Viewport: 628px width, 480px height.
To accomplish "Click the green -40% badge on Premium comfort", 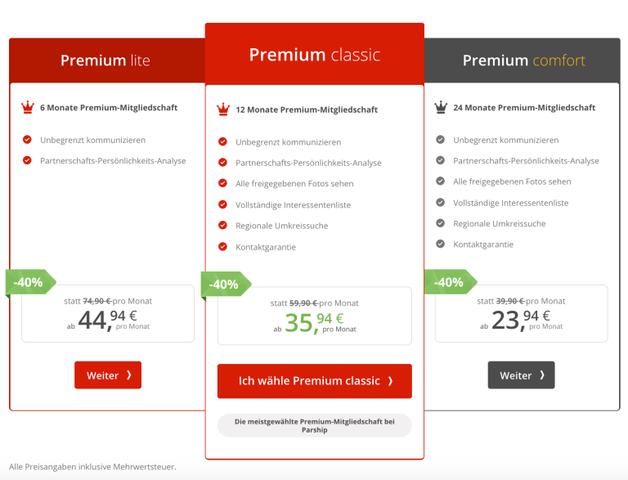I will (447, 282).
